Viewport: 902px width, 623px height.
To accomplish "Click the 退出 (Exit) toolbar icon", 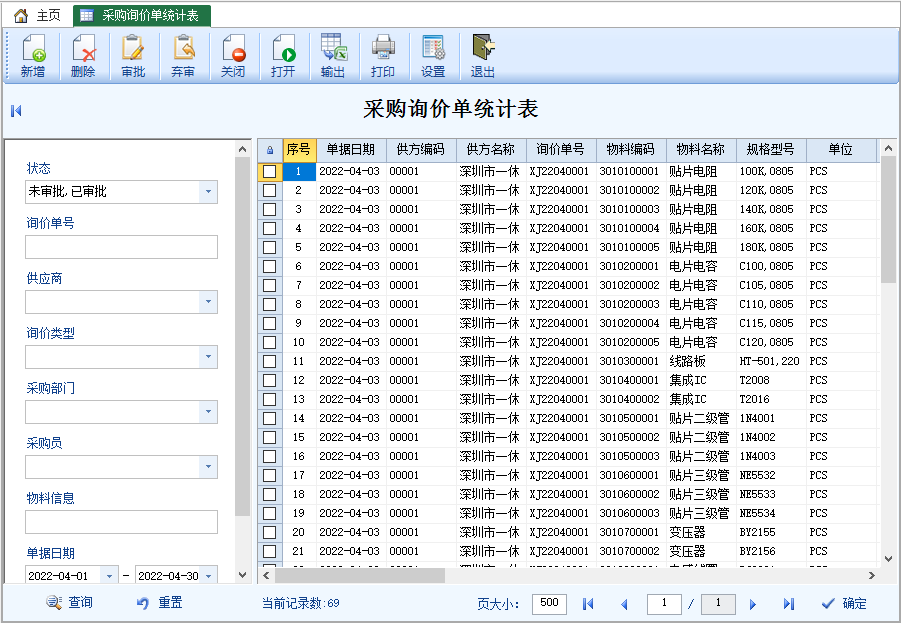I will pos(483,55).
